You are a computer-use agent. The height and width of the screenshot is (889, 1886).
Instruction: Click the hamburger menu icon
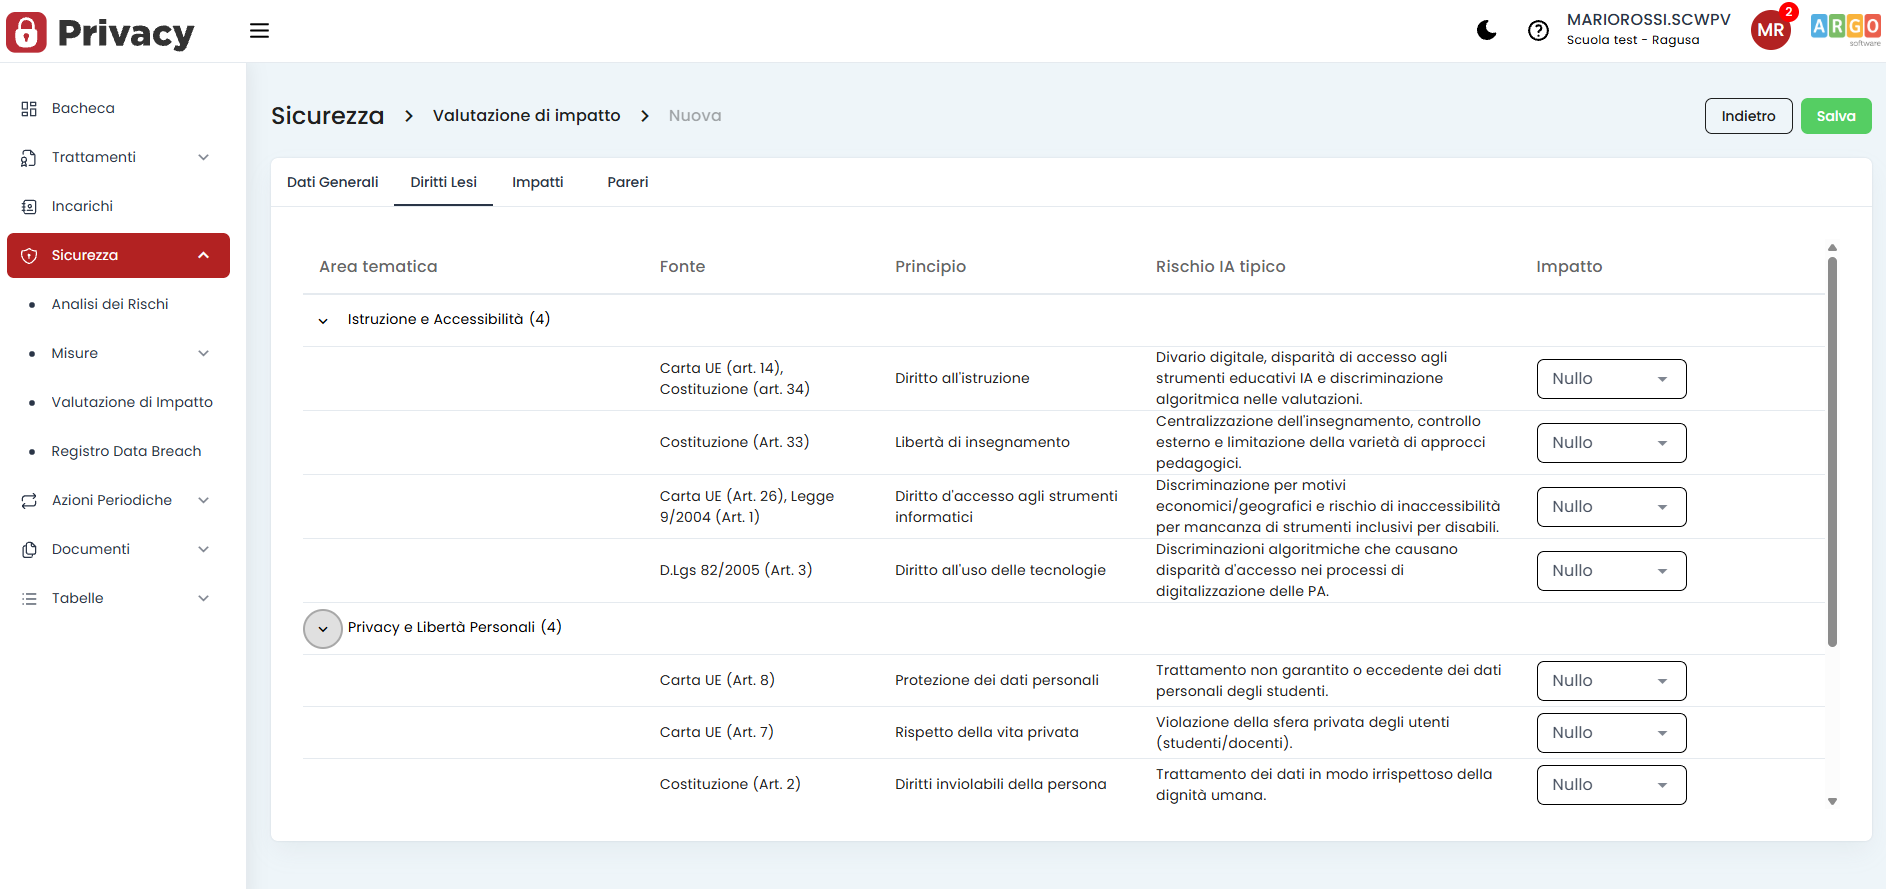259,31
